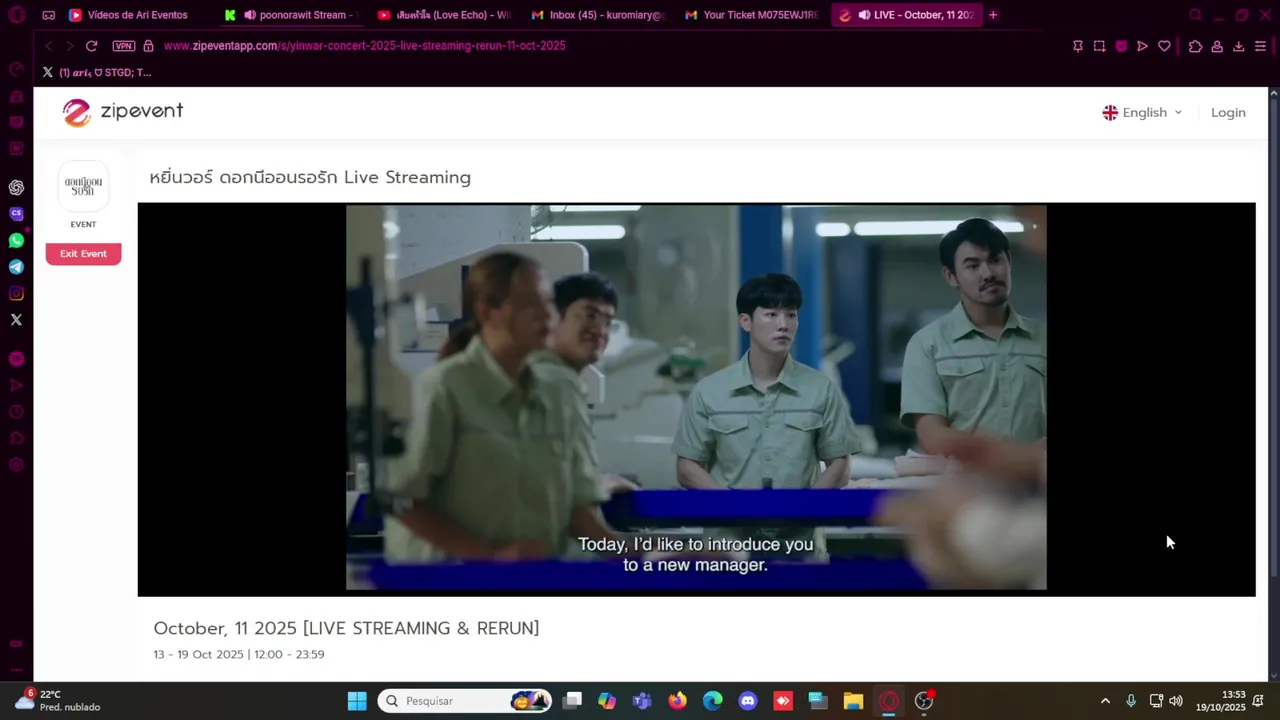Click the system tray volume icon
This screenshot has width=1280, height=720.
pyautogui.click(x=1176, y=701)
